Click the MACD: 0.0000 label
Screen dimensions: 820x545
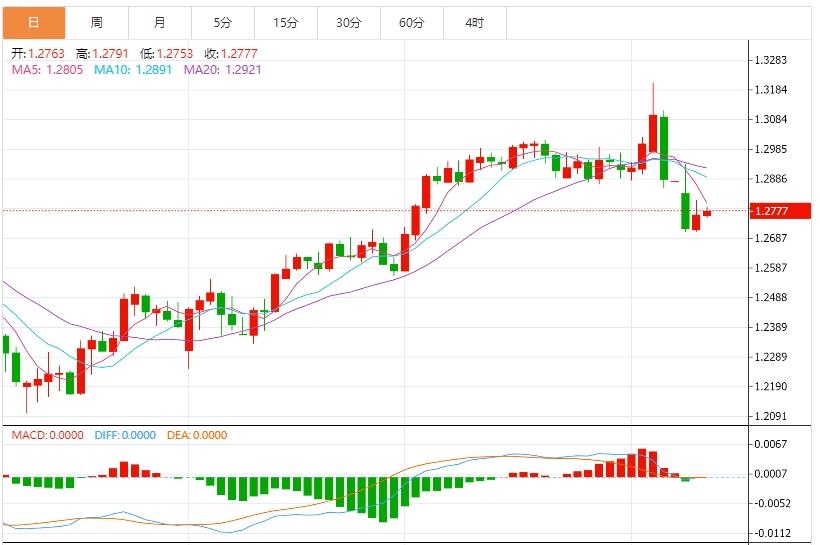[x=48, y=435]
